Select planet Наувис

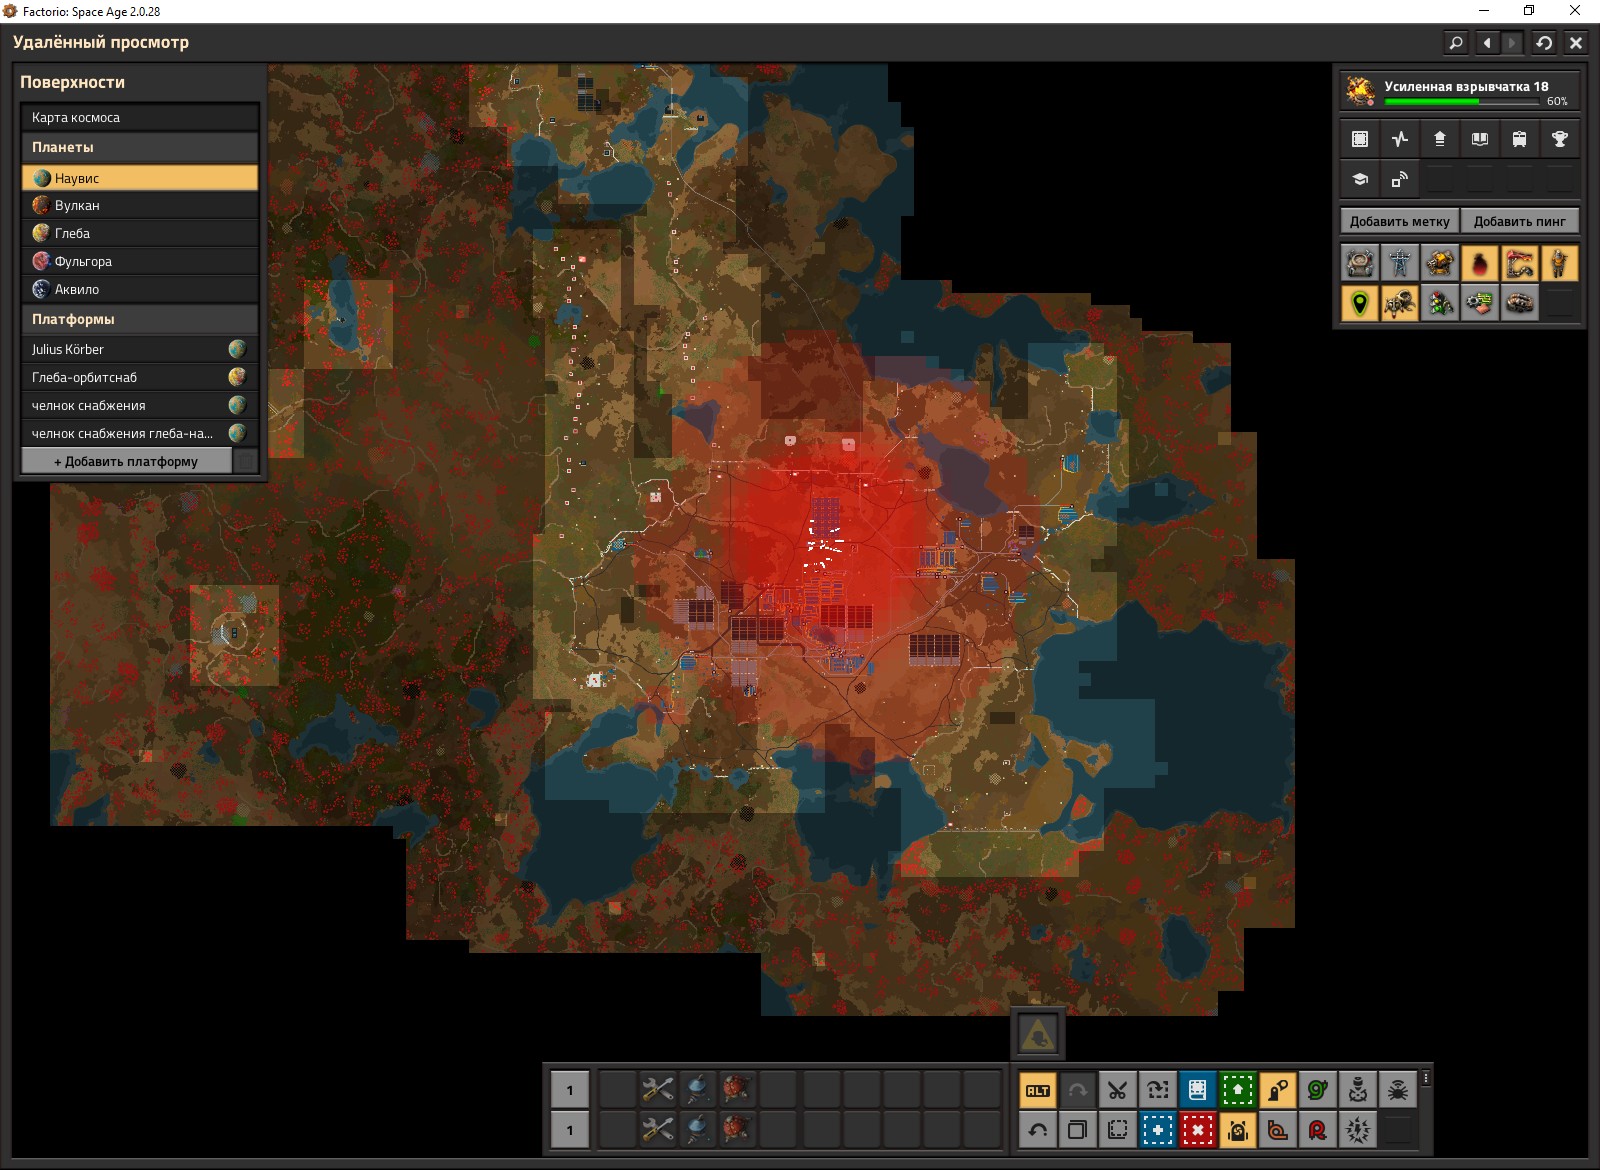click(140, 178)
